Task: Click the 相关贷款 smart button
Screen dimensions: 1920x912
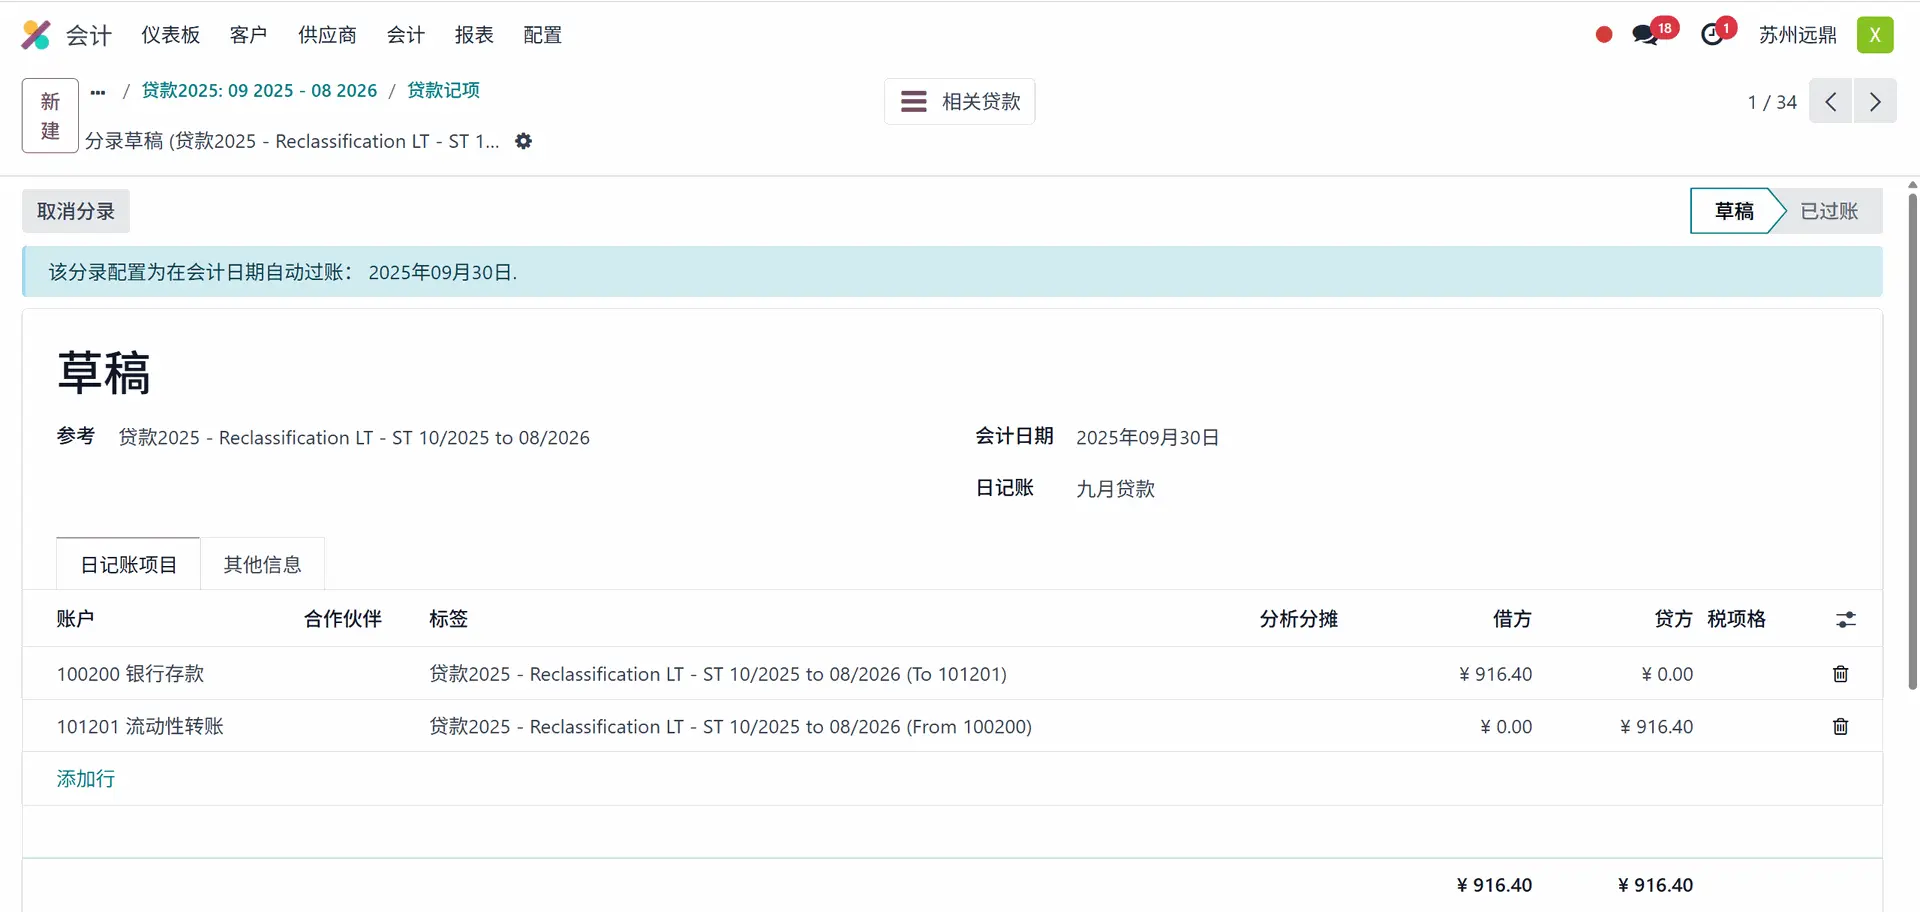Action: [960, 102]
